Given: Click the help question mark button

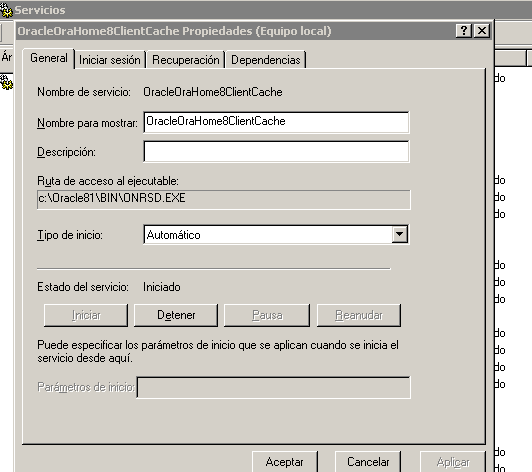Looking at the screenshot, I should tap(463, 31).
